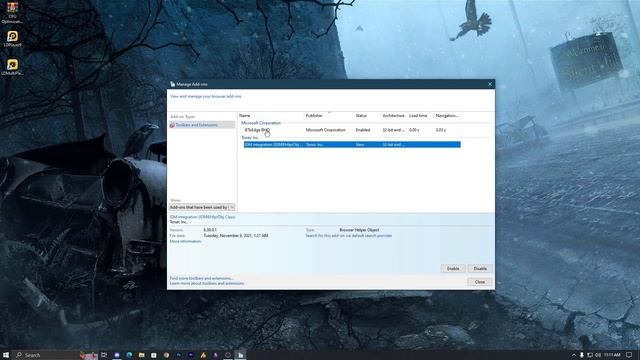640x360 pixels.
Task: Click the Disable button
Action: pos(480,269)
